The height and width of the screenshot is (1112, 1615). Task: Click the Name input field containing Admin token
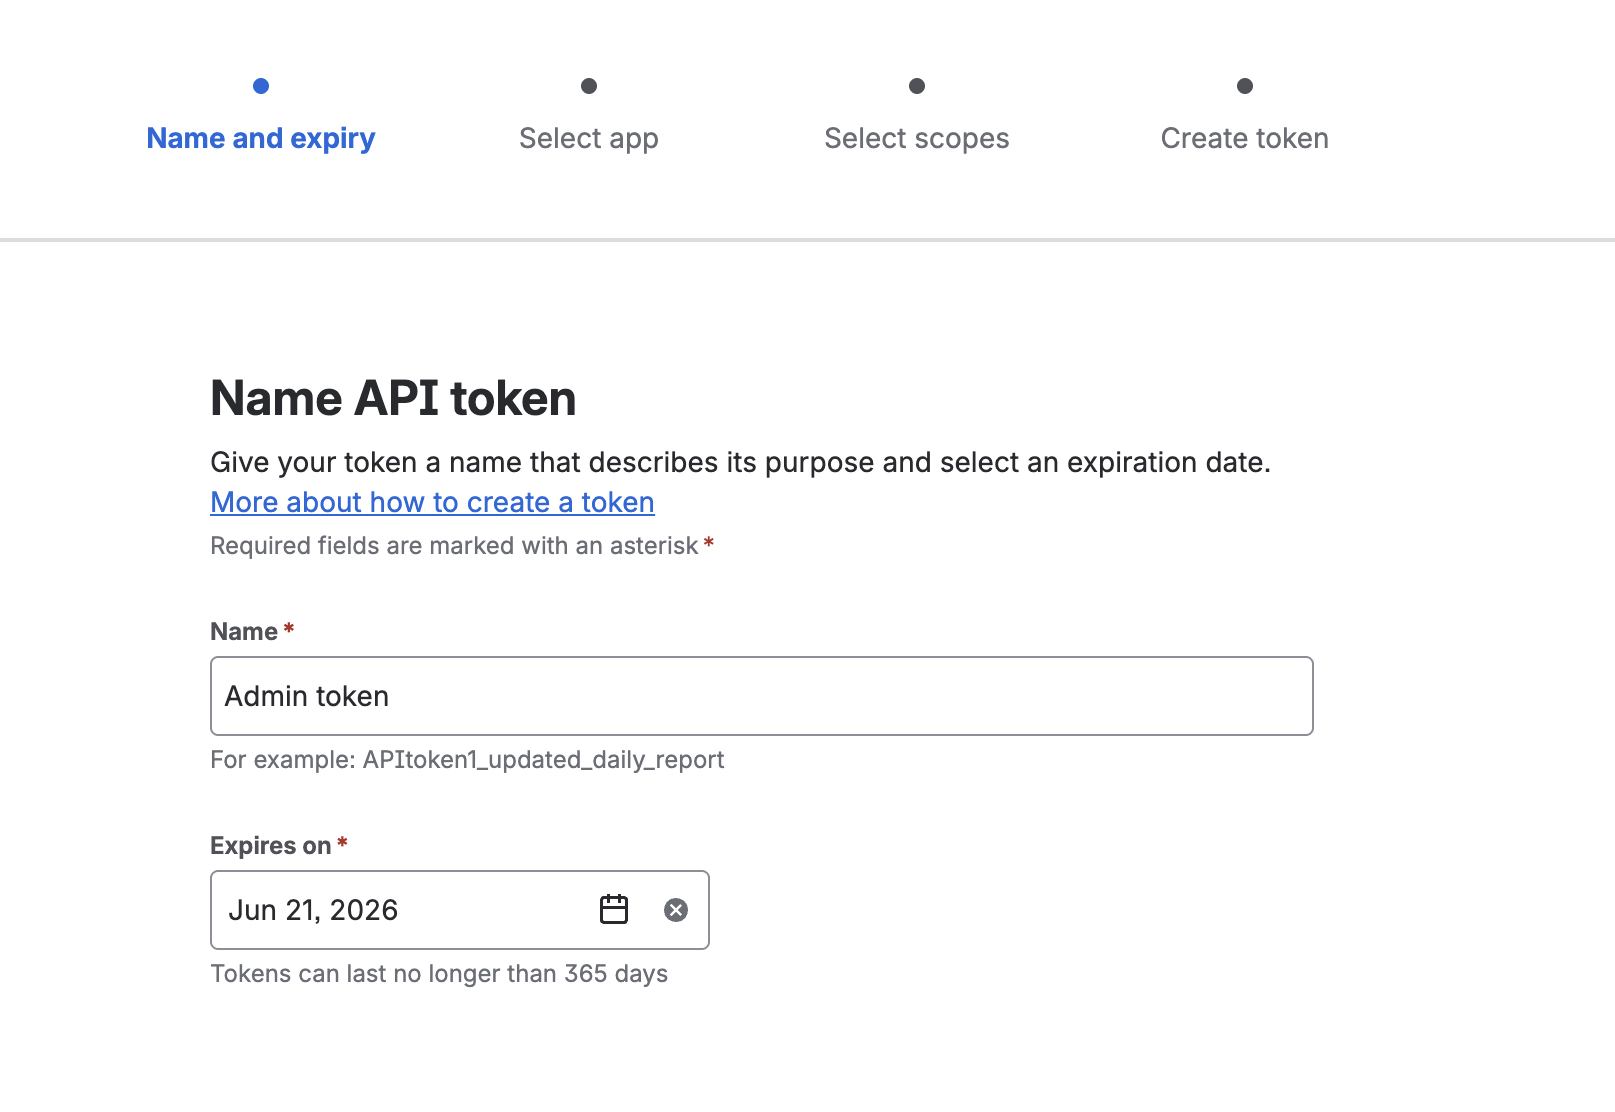tap(762, 696)
